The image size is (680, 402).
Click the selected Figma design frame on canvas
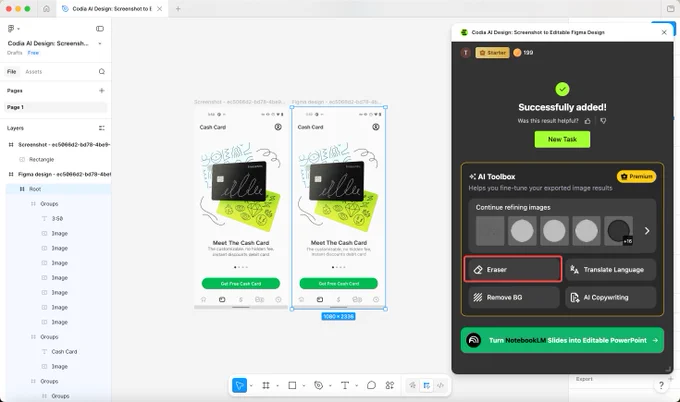tap(339, 207)
